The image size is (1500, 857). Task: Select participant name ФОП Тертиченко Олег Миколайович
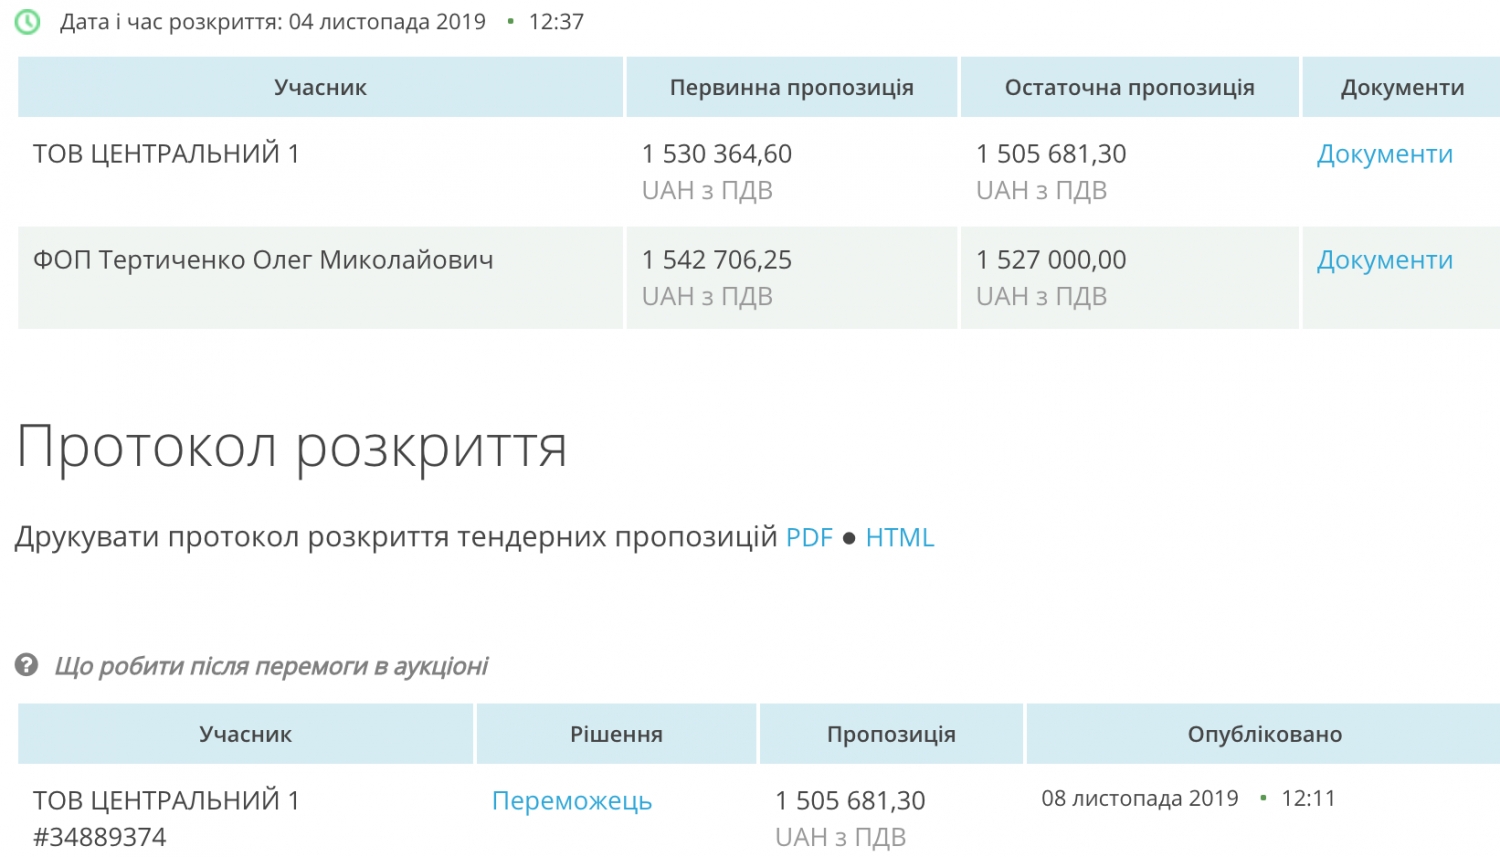point(263,261)
